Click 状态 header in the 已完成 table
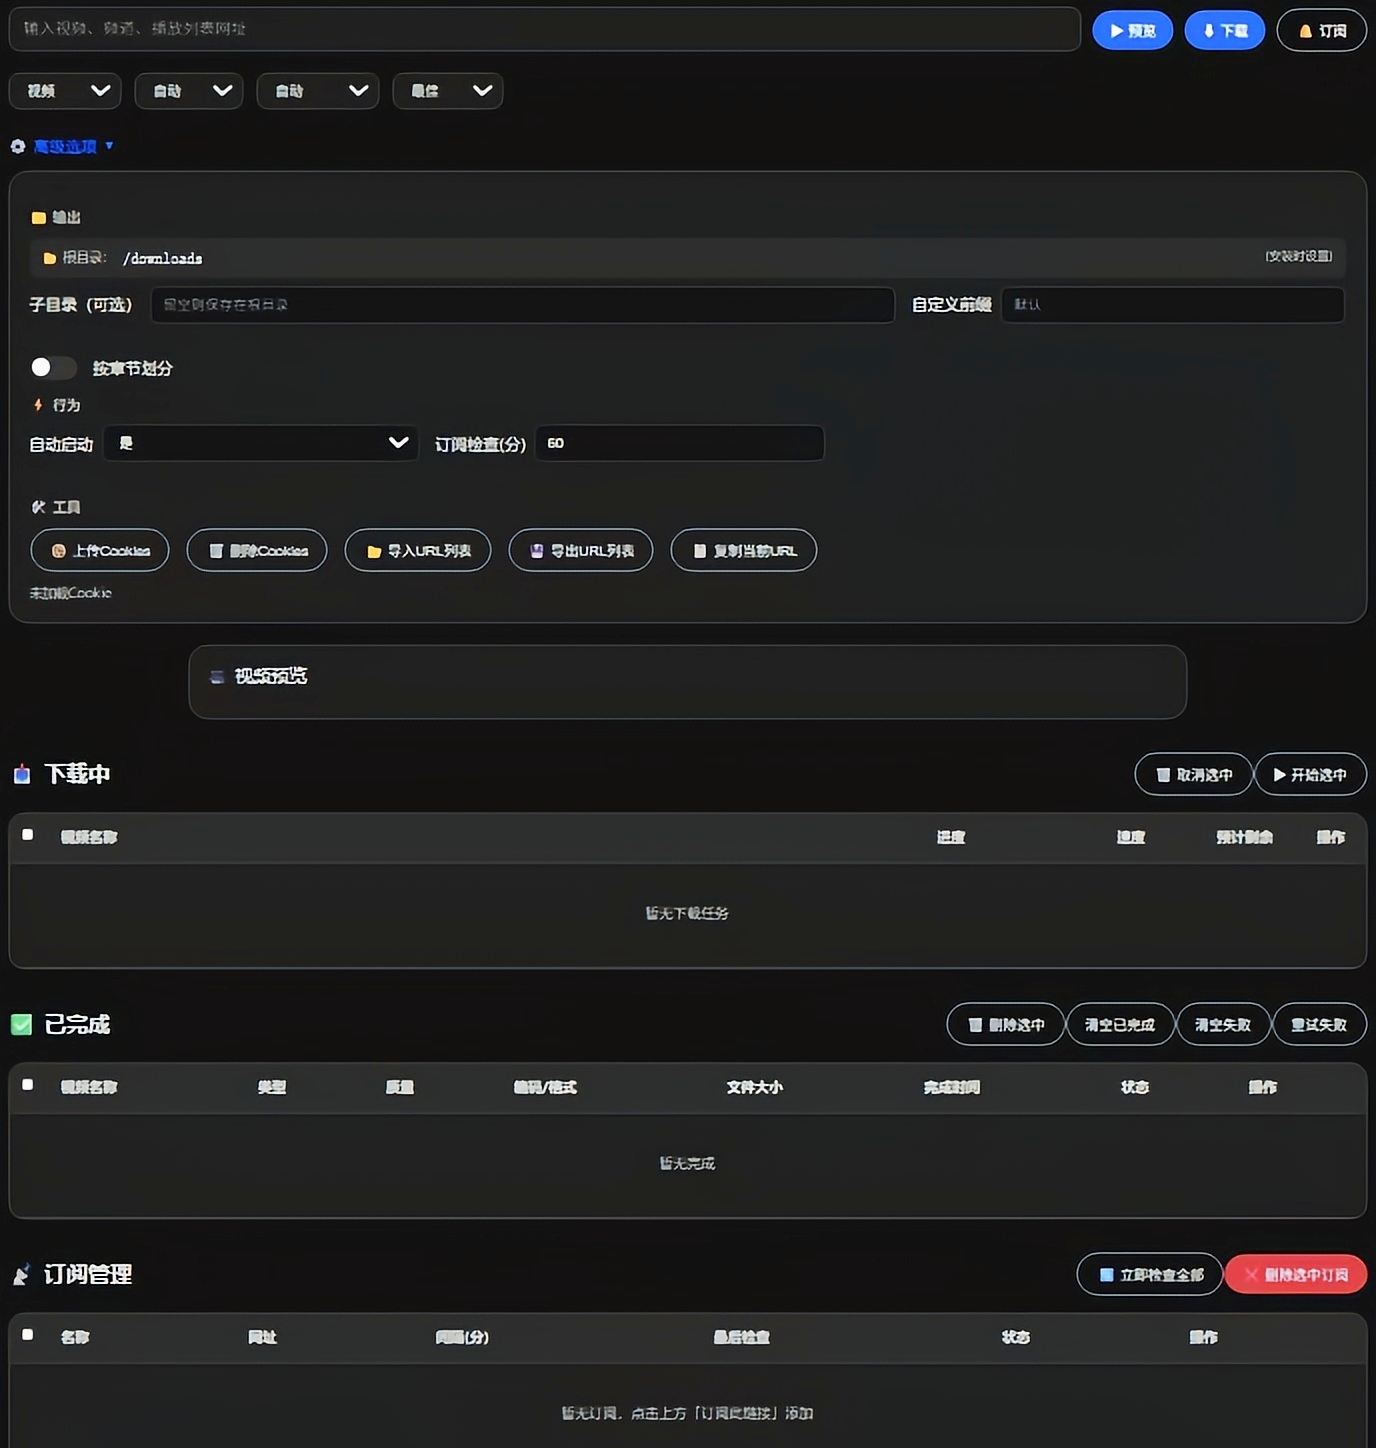The image size is (1376, 1448). tap(1135, 1087)
